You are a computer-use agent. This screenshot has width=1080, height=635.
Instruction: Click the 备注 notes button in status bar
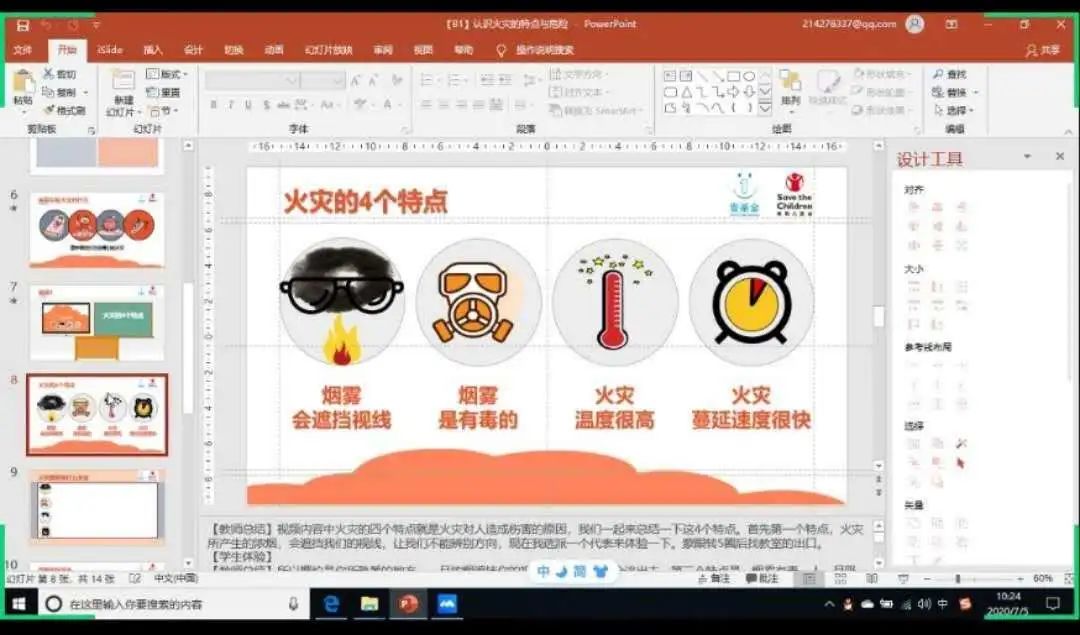pos(712,579)
